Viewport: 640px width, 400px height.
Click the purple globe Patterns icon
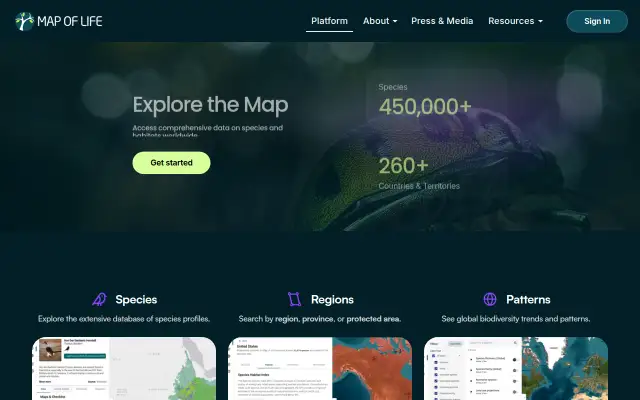tap(490, 299)
